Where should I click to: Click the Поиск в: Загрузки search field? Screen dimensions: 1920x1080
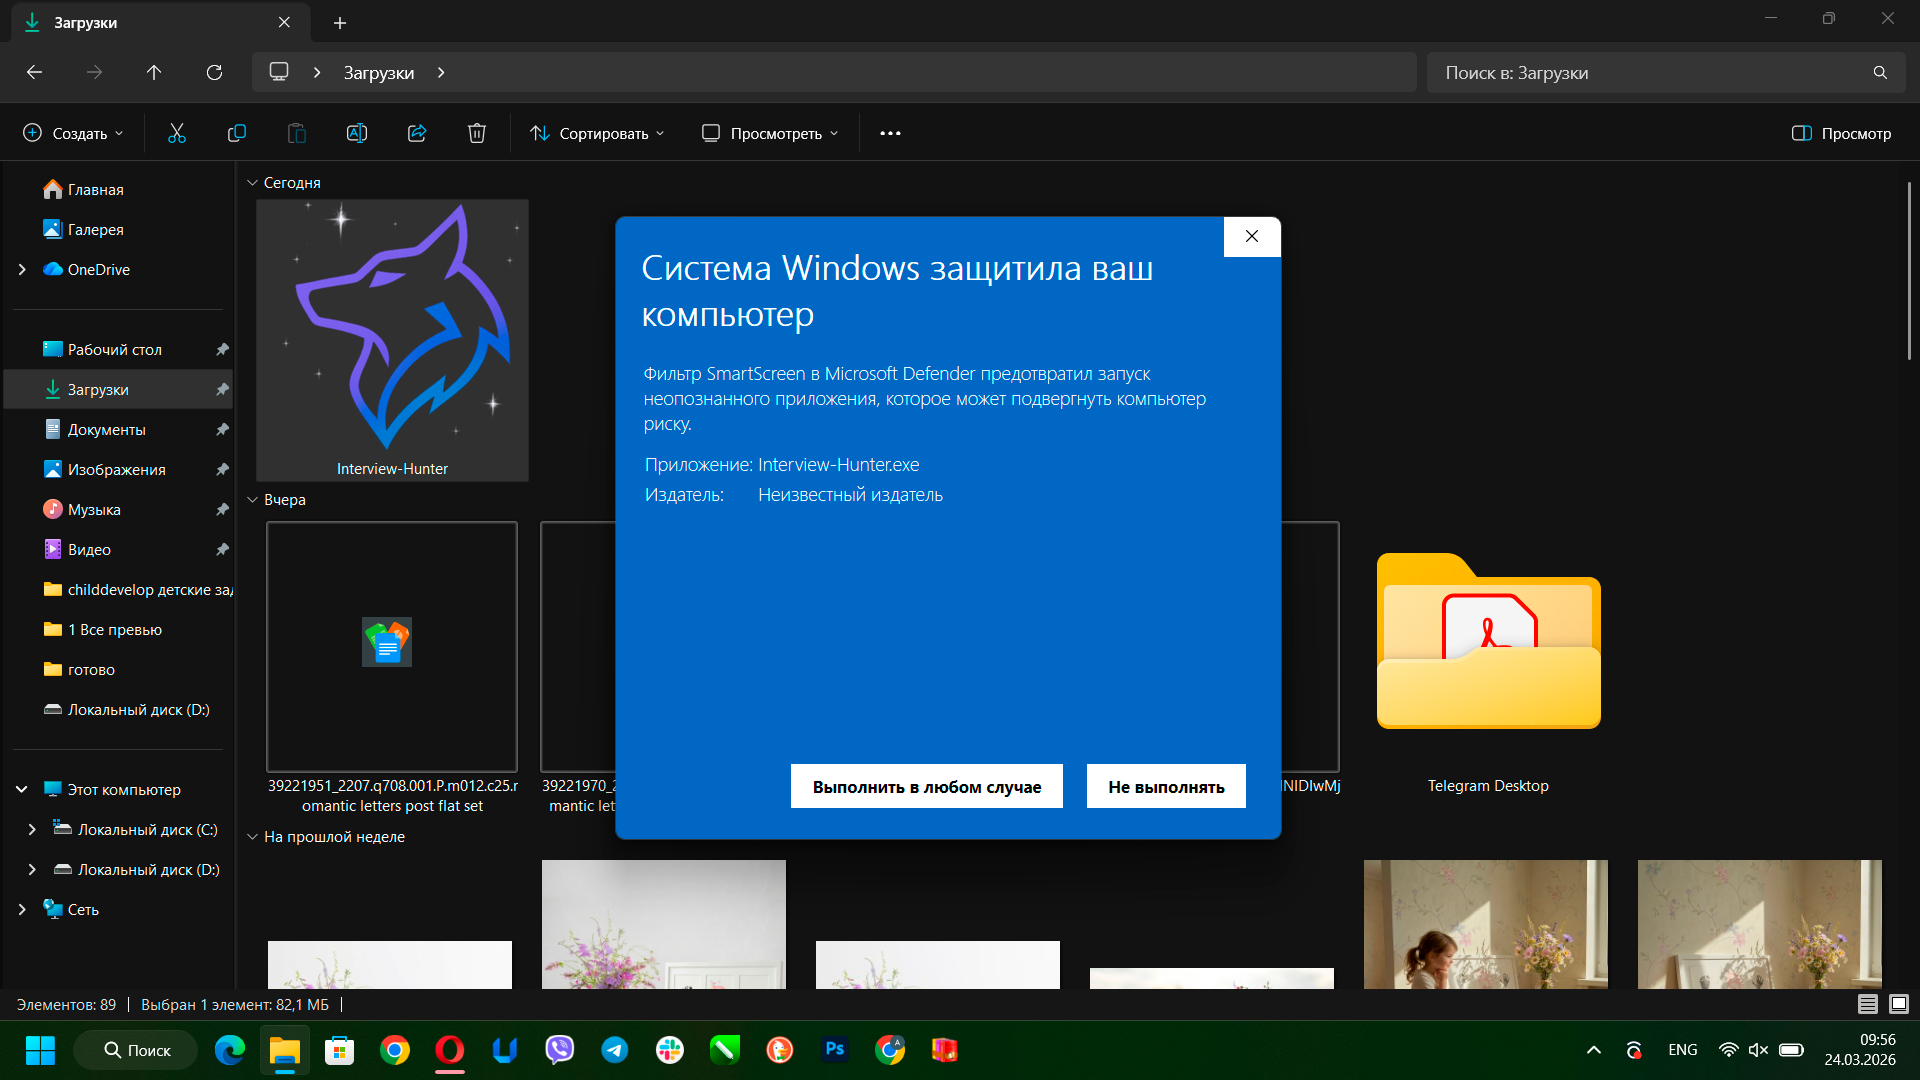tap(1650, 72)
